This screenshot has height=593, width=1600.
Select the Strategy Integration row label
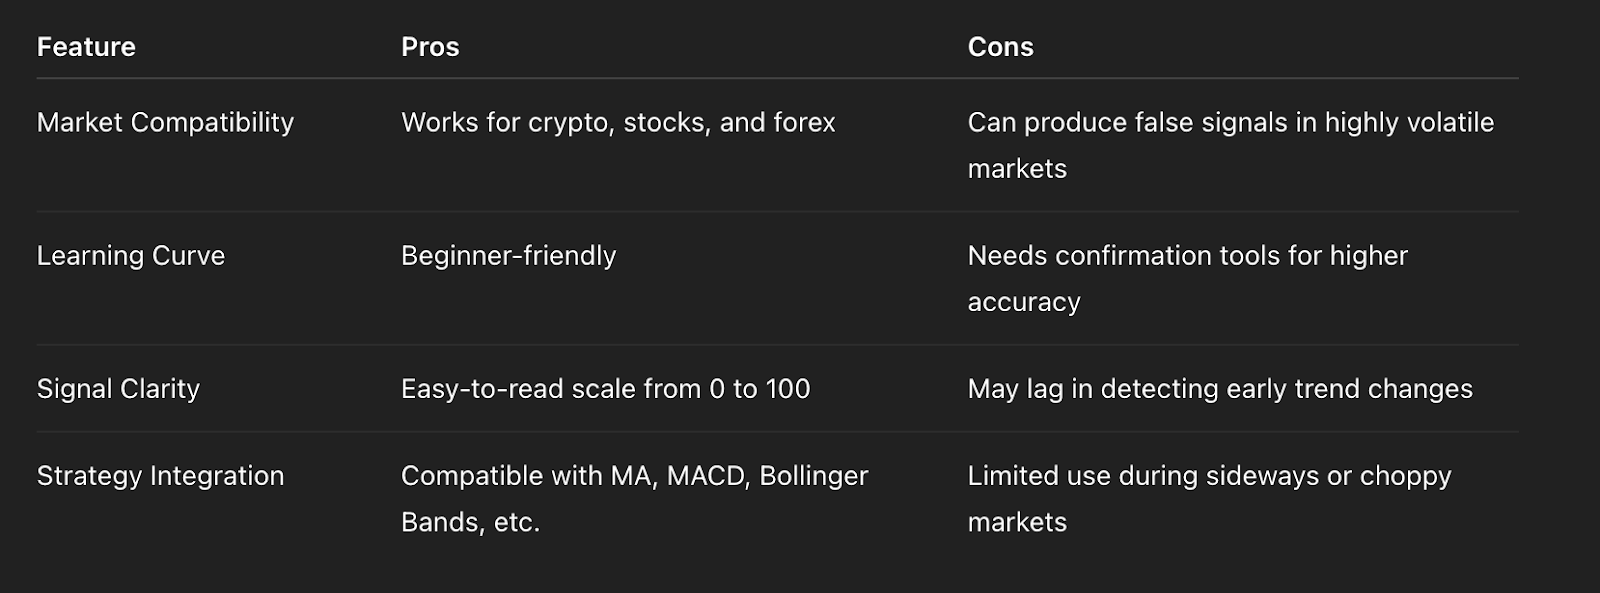pyautogui.click(x=160, y=476)
